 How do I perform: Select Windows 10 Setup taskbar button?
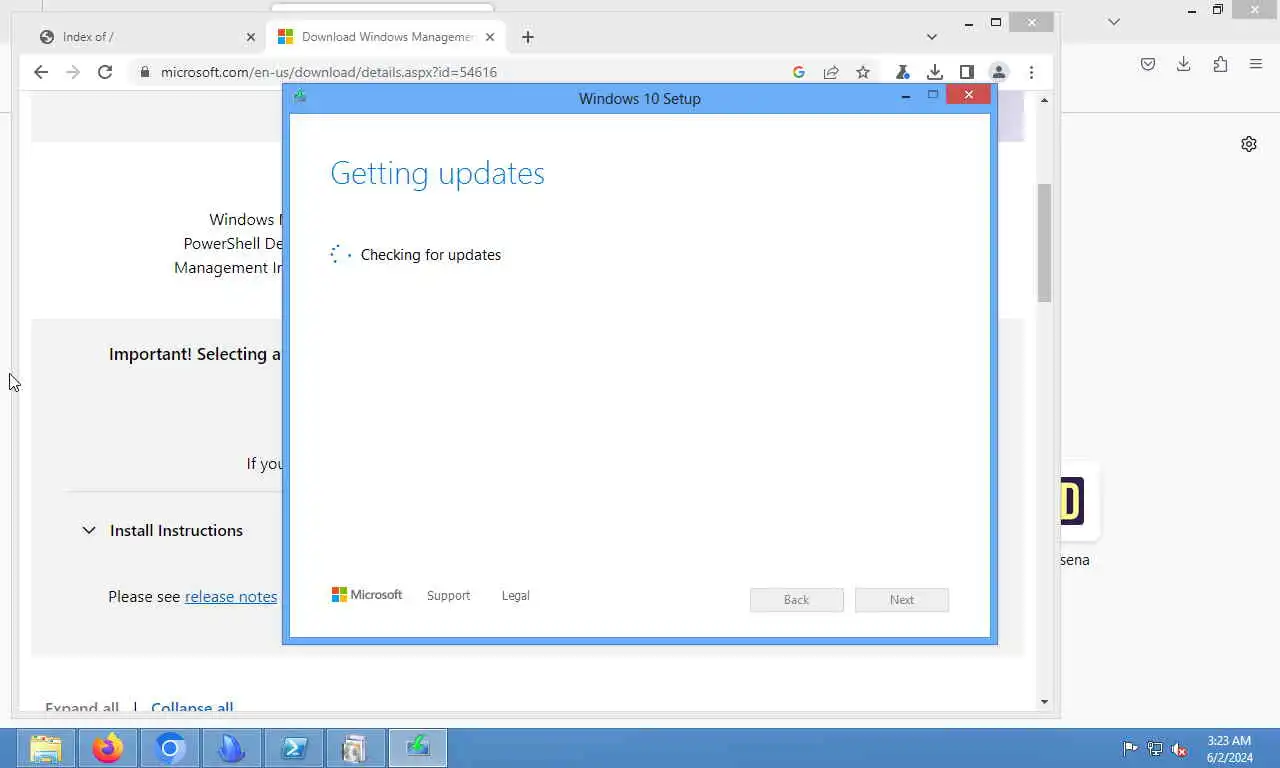[x=418, y=748]
